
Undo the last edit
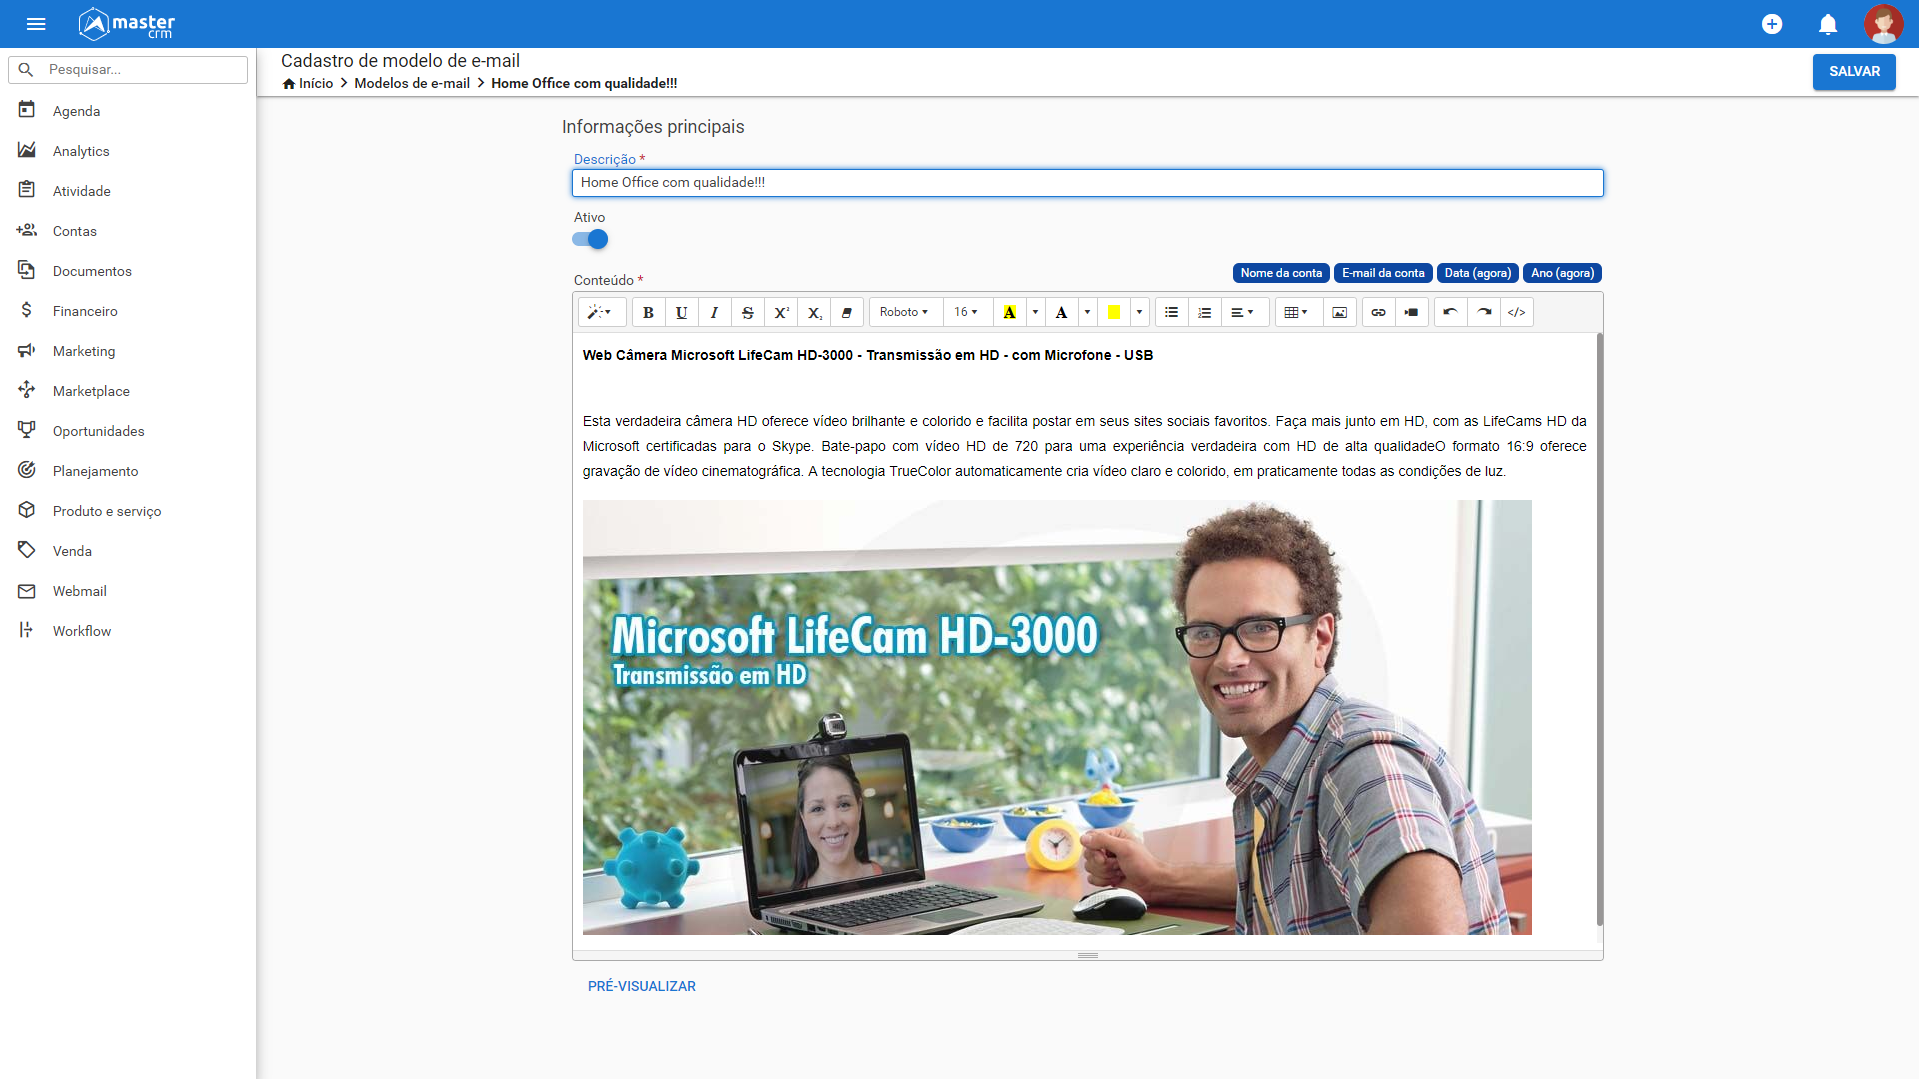[1450, 312]
